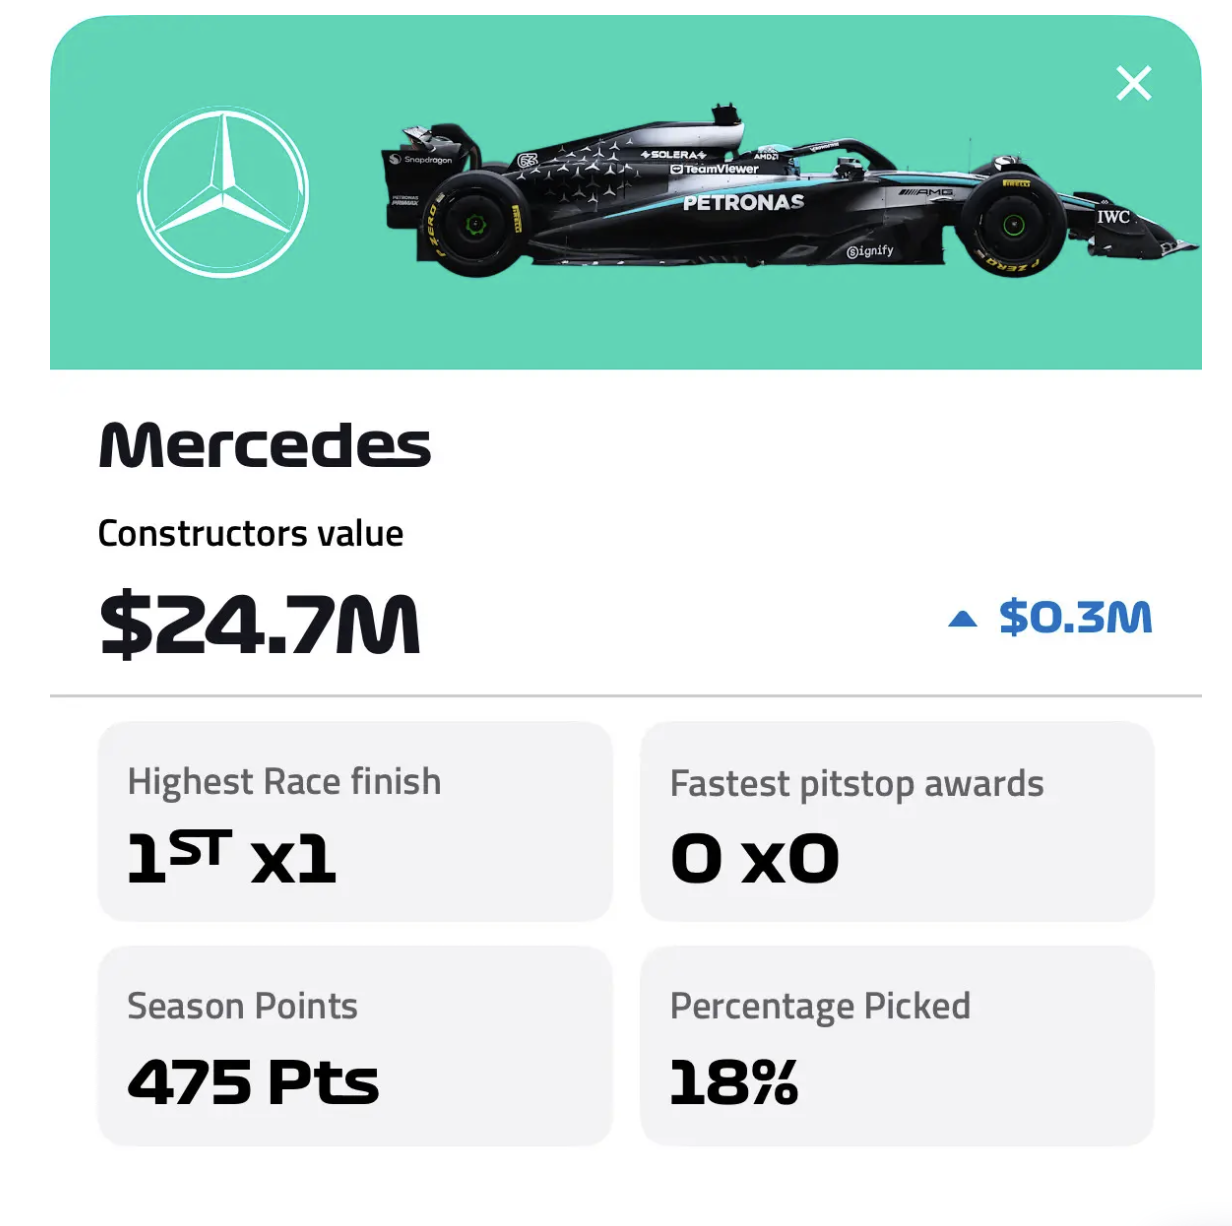Click the Snapdragon logo on rear wing

point(421,160)
